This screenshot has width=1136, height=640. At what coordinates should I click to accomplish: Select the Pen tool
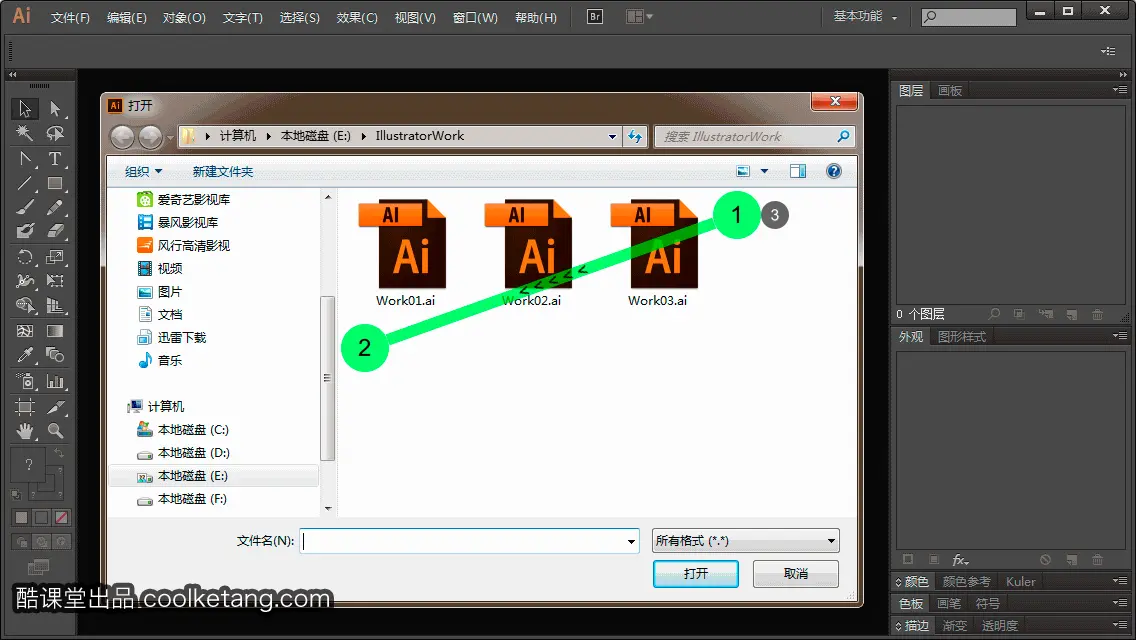[25, 159]
